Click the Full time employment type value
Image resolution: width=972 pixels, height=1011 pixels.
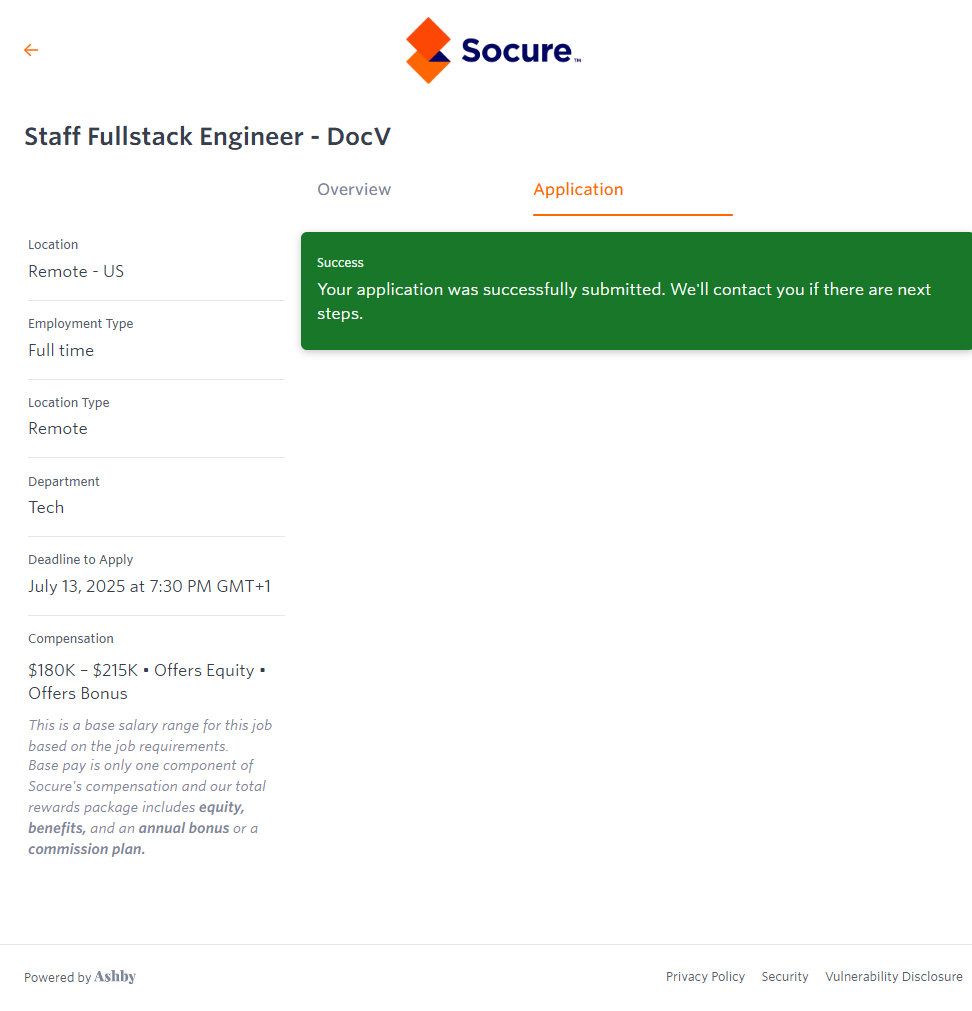tap(61, 351)
